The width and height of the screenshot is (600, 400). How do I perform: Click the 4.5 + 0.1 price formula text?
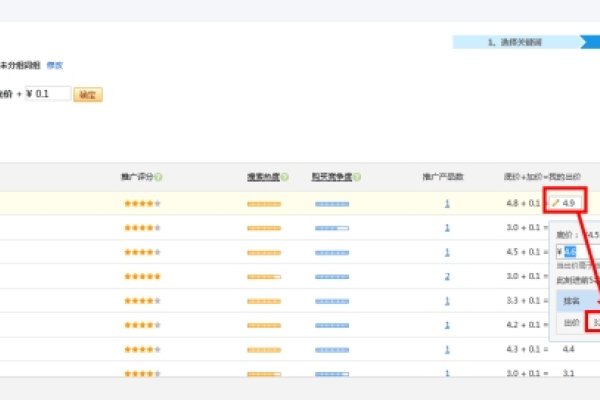(523, 252)
